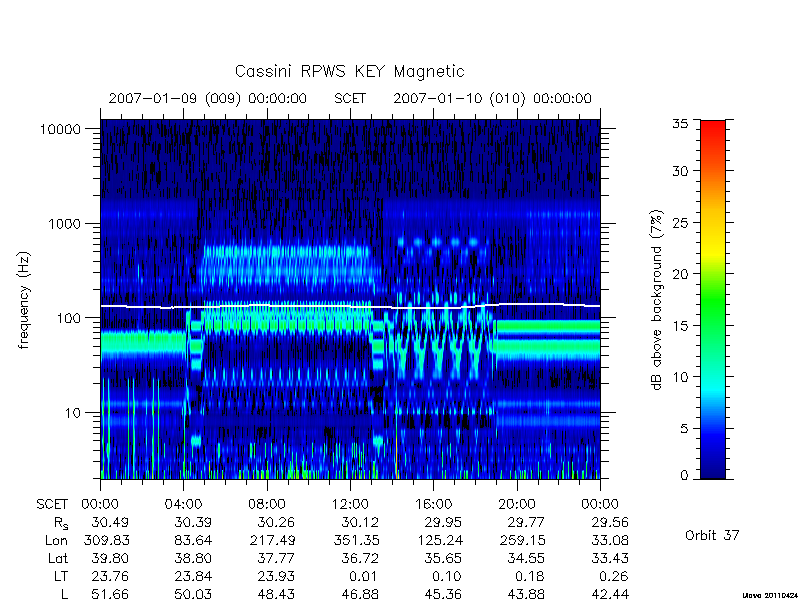Click the LT row label
800x600 pixels.
(x=61, y=577)
